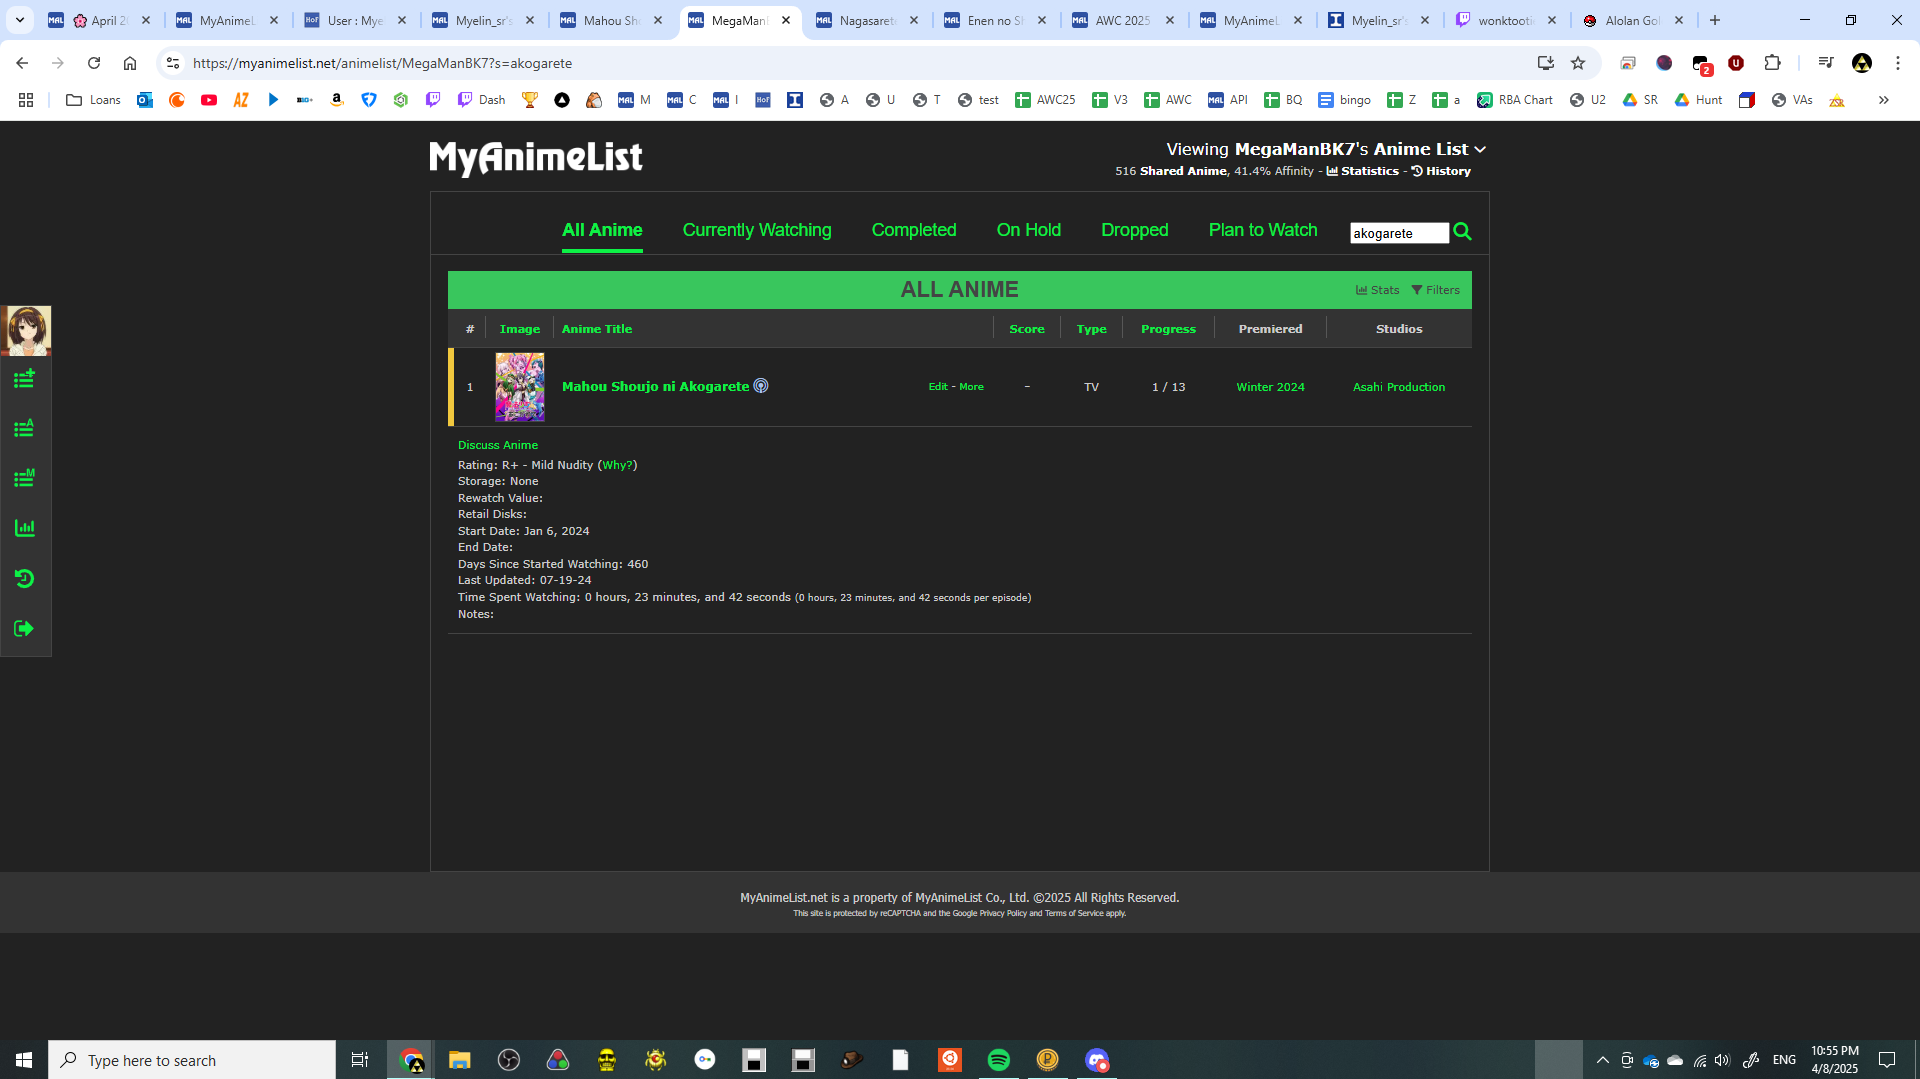The image size is (1920, 1079).
Task: Open the Twitch Dash bookmark
Action: 481,100
